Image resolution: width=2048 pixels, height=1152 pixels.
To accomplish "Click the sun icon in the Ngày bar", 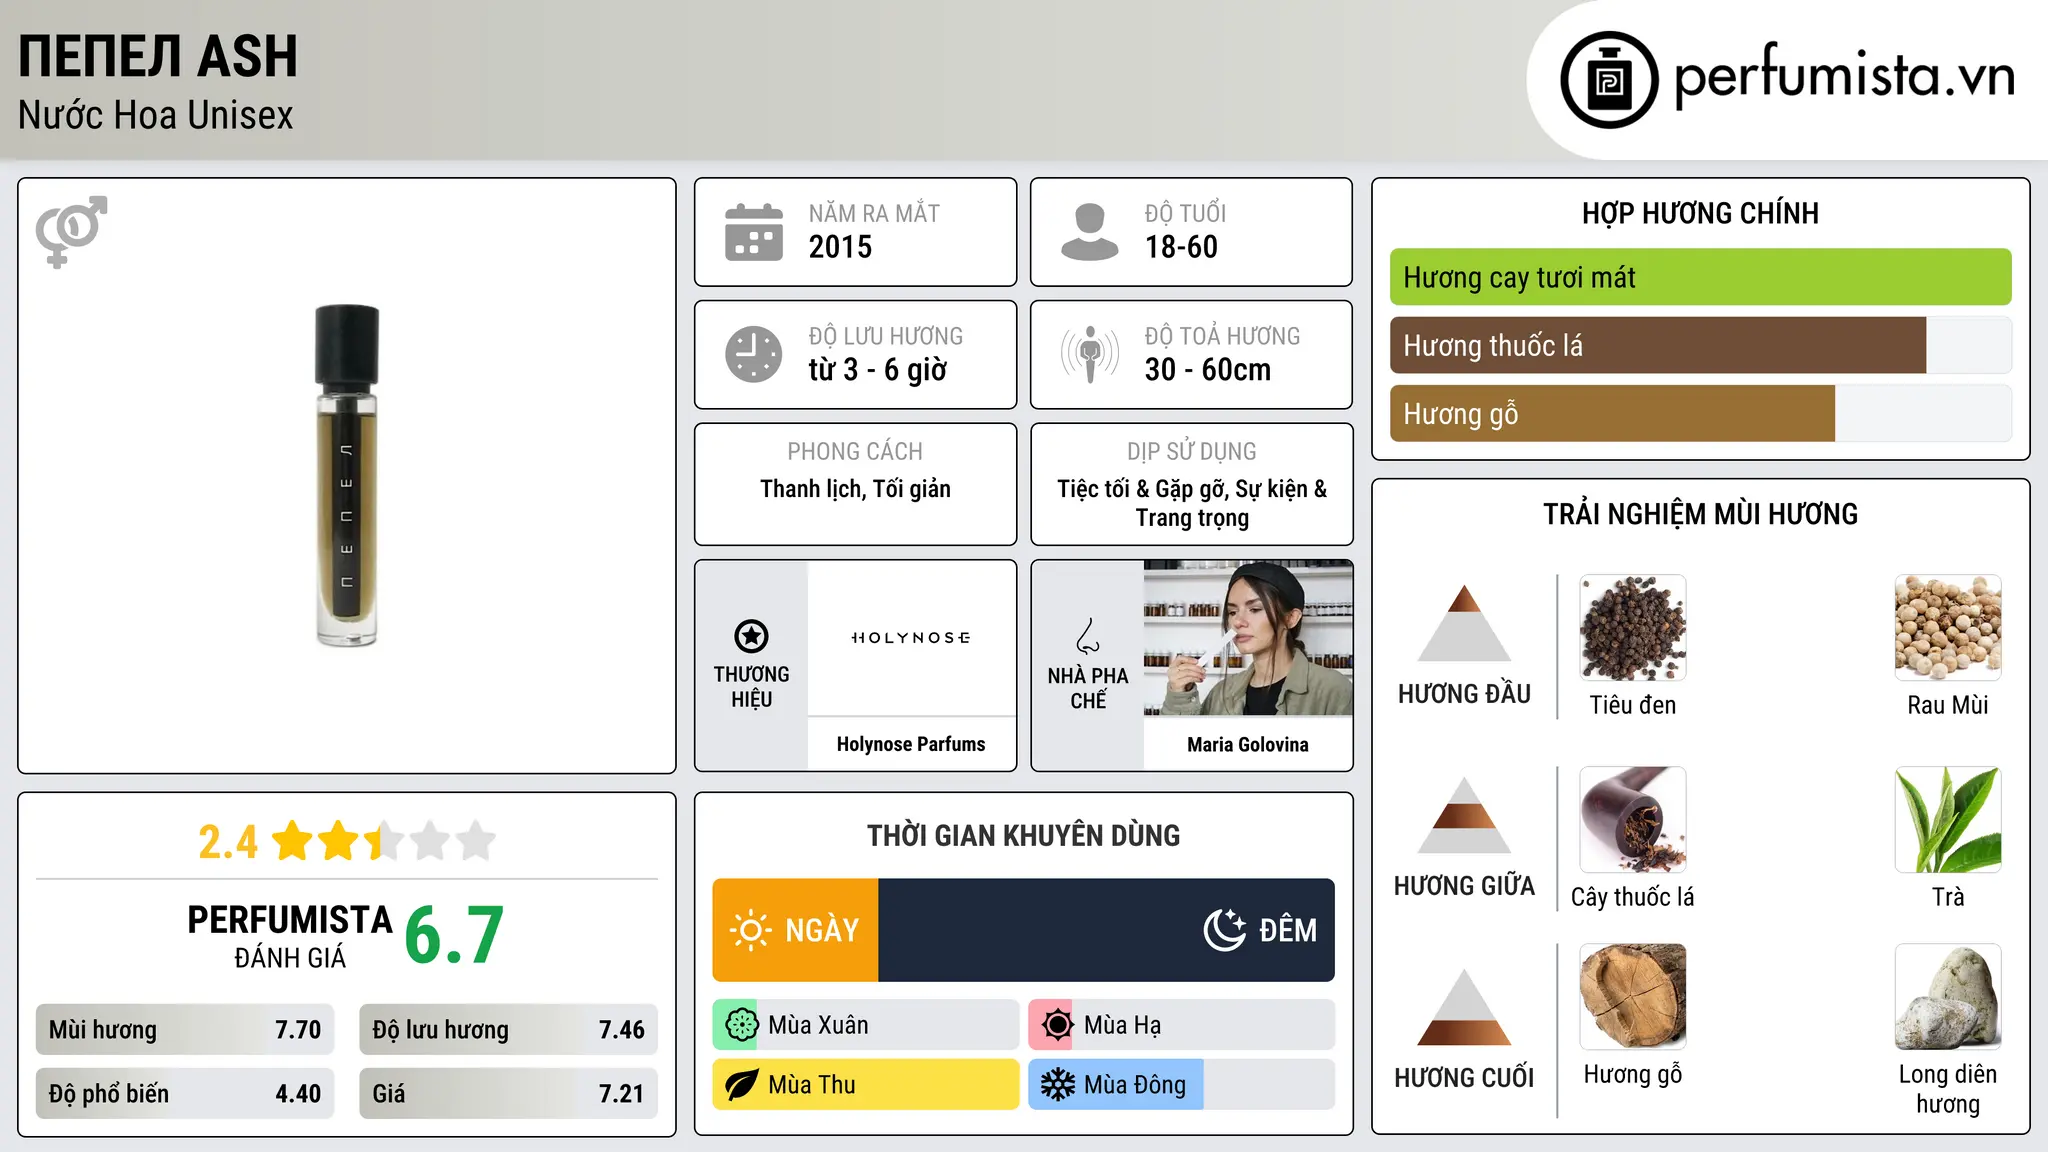I will click(x=750, y=930).
